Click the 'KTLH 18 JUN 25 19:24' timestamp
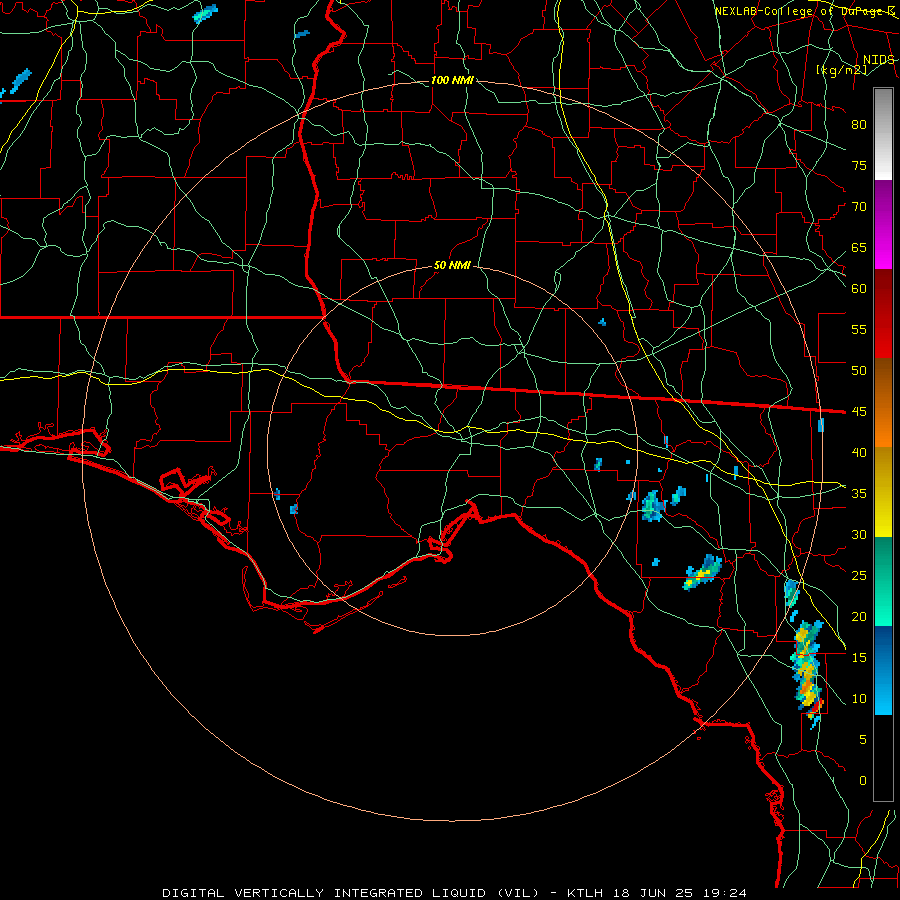 pyautogui.click(x=657, y=893)
